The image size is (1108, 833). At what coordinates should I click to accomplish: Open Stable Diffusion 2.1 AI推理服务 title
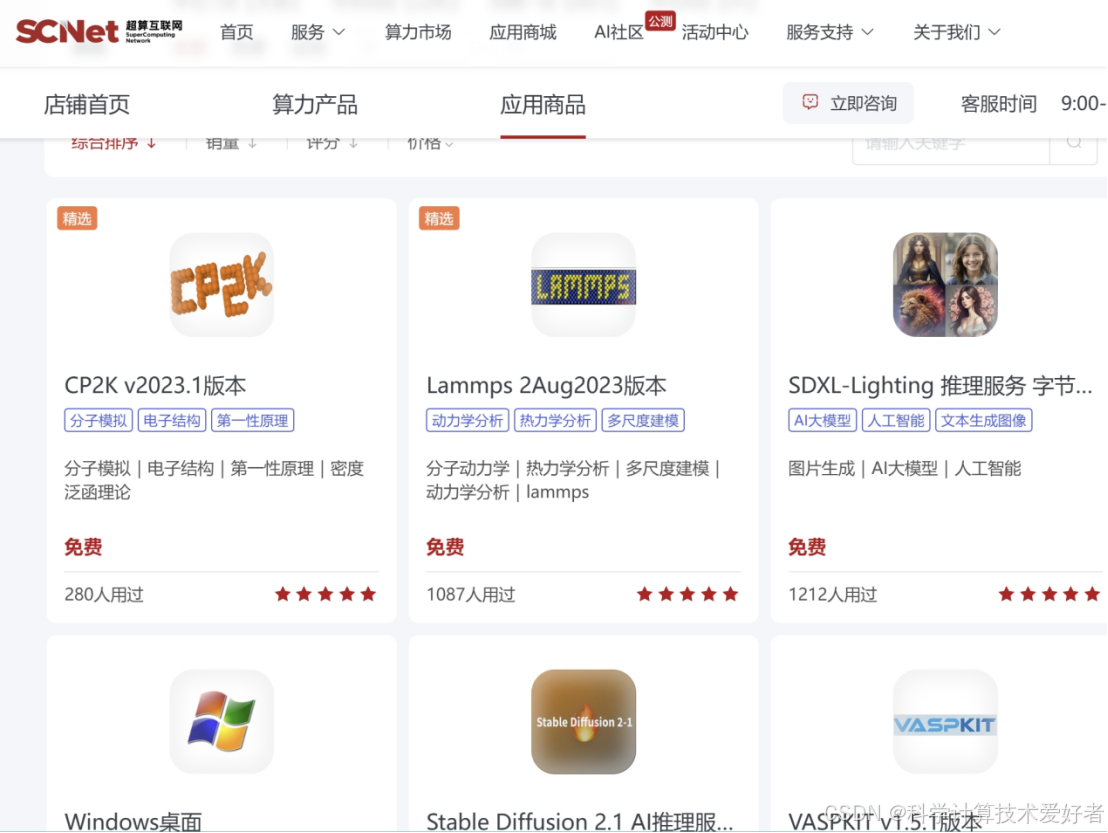(x=580, y=822)
